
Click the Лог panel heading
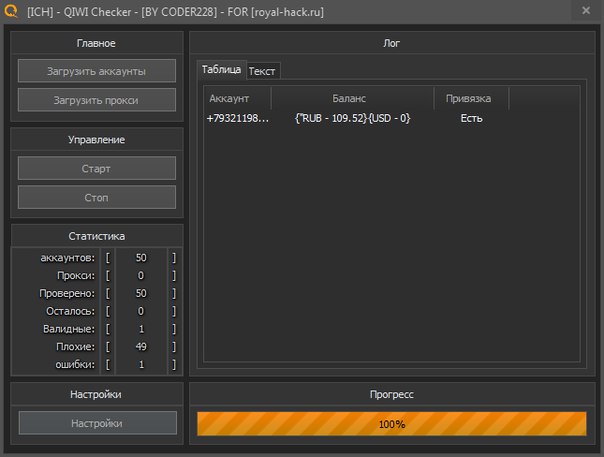391,43
